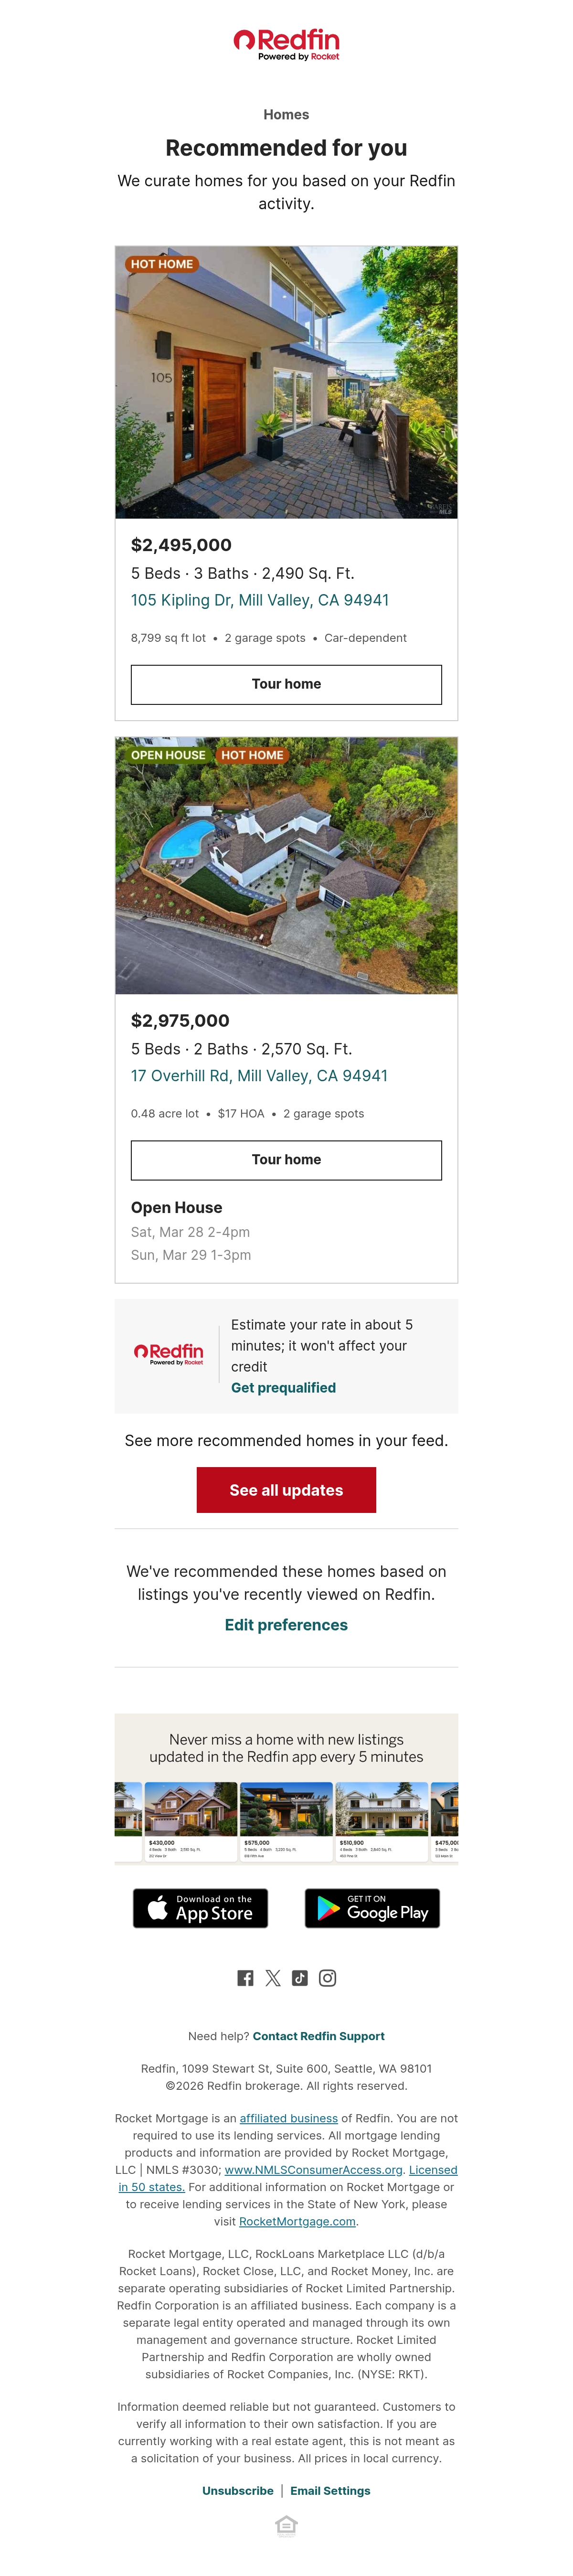Click Unsubscribe link in footer

click(x=238, y=2490)
